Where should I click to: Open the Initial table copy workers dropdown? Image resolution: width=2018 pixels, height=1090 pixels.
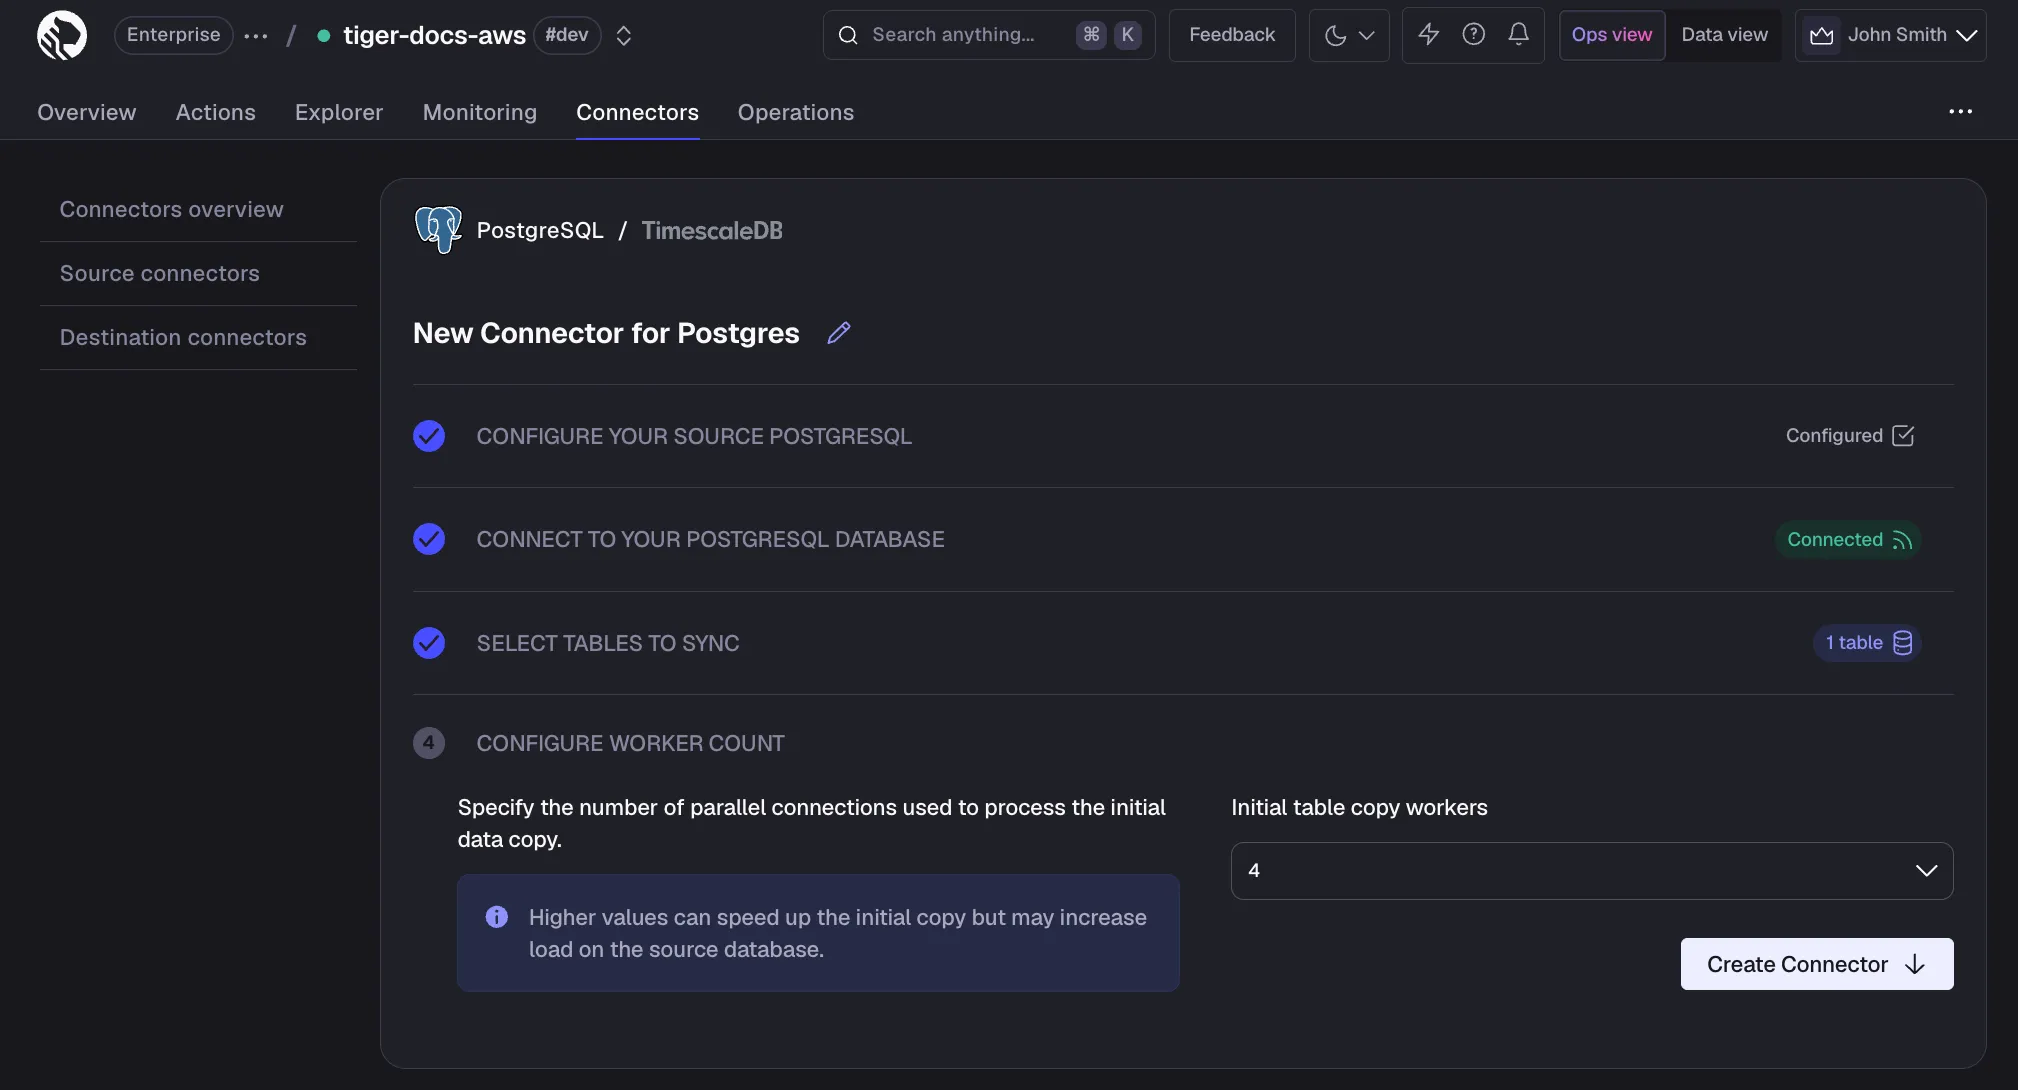click(1592, 871)
